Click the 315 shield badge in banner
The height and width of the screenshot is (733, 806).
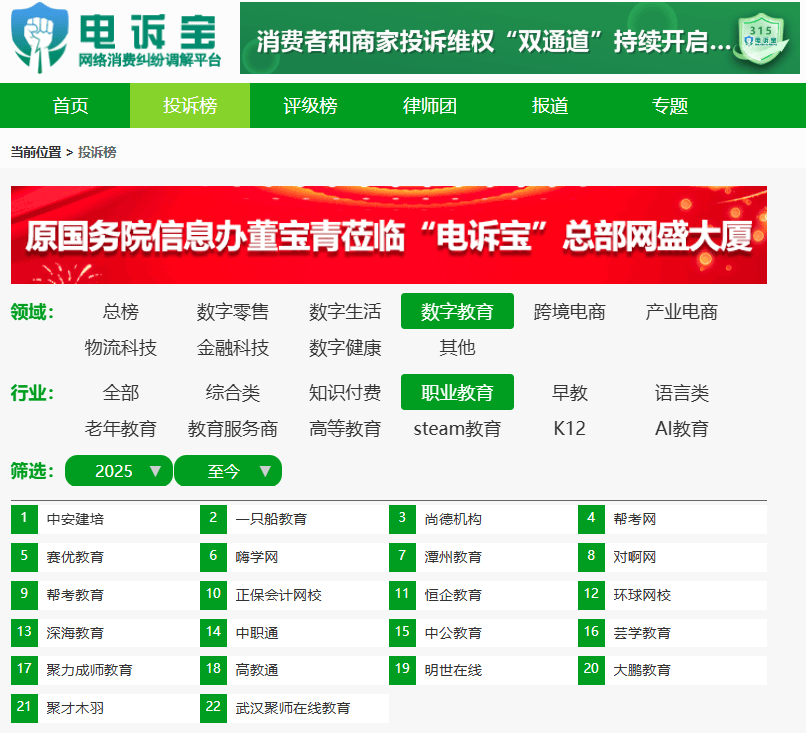765,41
